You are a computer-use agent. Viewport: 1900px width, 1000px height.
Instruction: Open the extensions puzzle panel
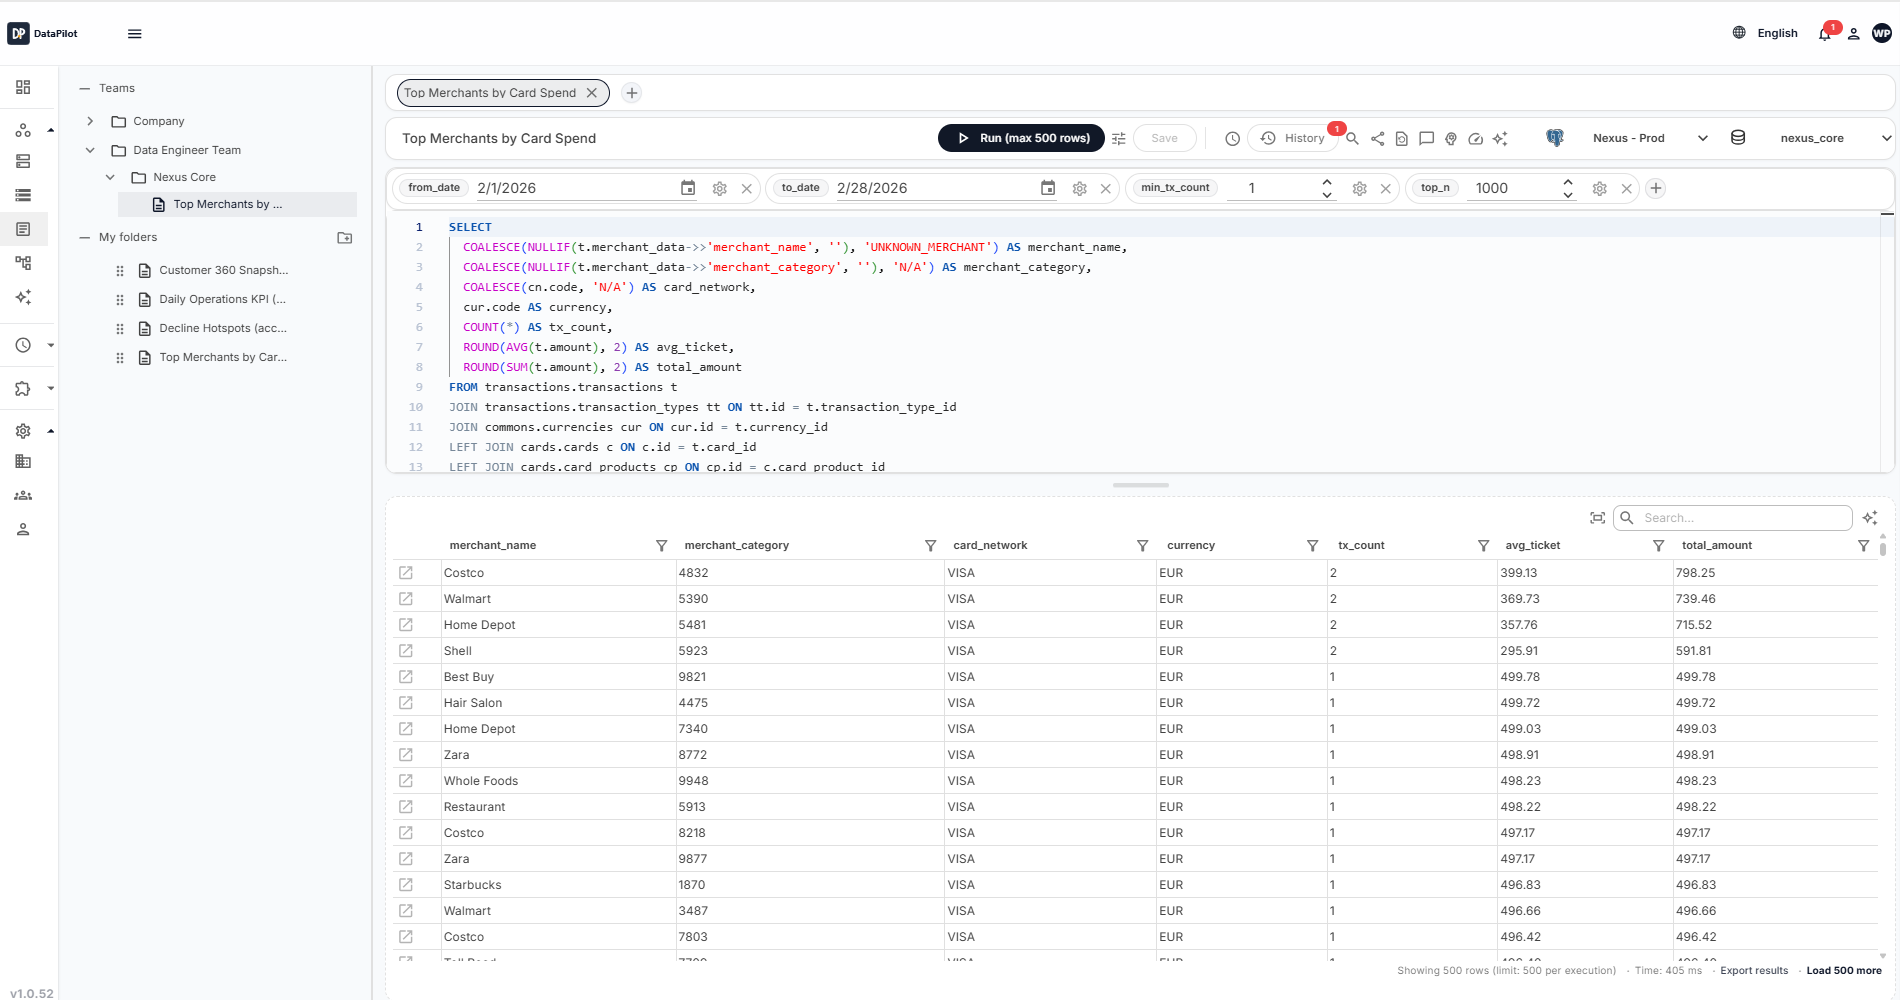[23, 389]
